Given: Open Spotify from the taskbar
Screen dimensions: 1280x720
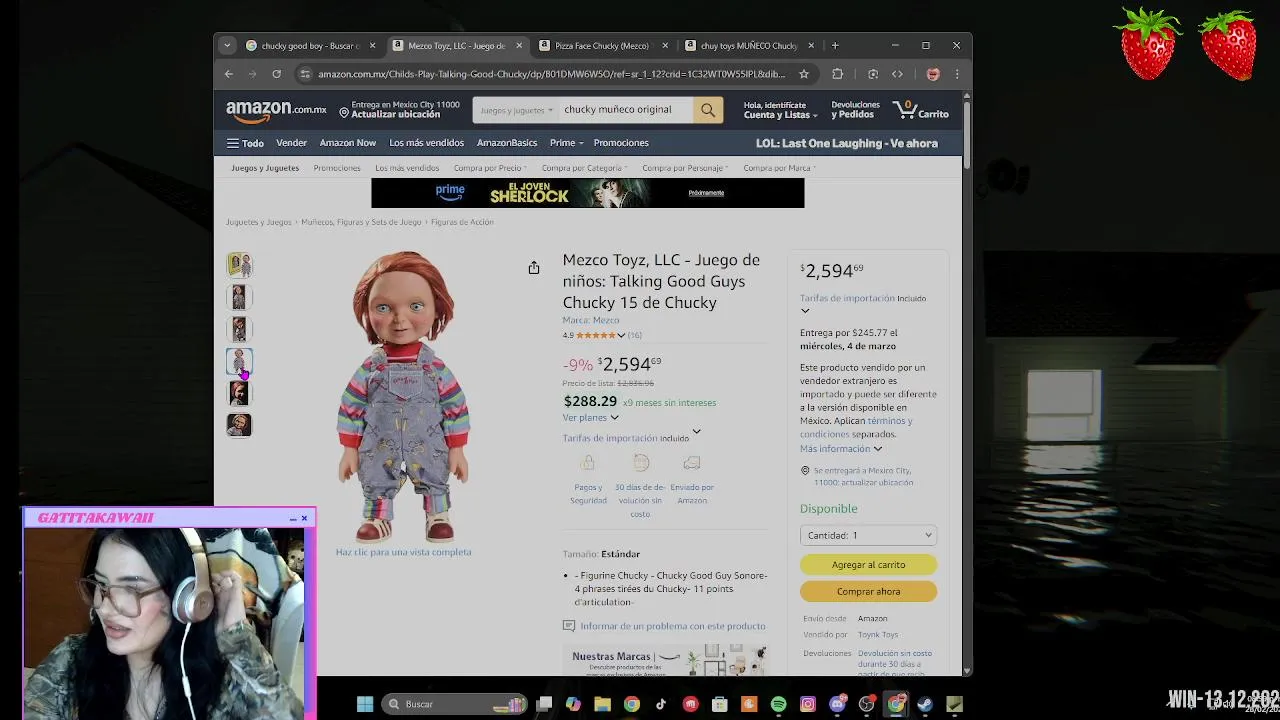Looking at the screenshot, I should click(779, 704).
